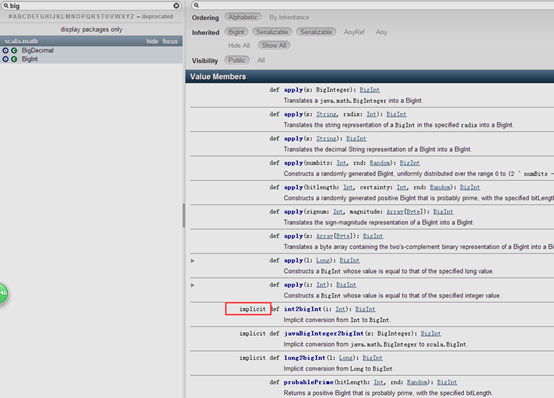Click the magnifier icon in left search box

tap(6, 6)
